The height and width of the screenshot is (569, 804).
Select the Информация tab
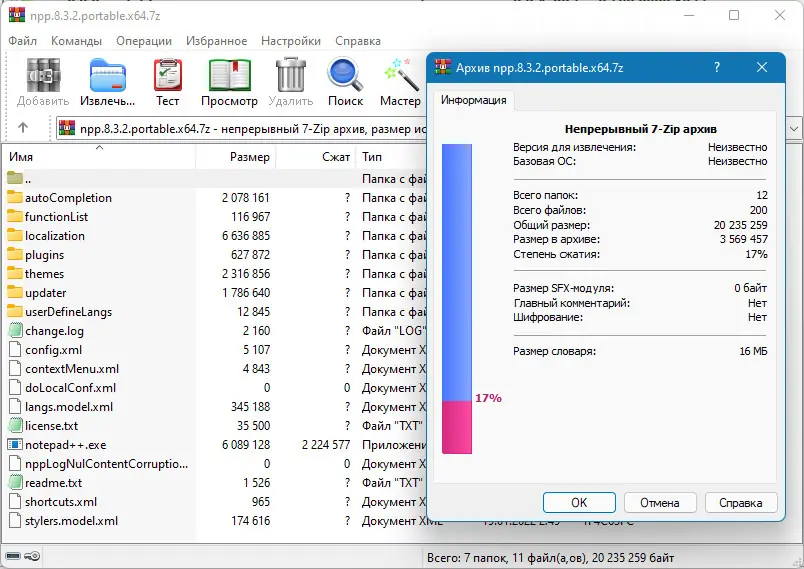(x=473, y=100)
